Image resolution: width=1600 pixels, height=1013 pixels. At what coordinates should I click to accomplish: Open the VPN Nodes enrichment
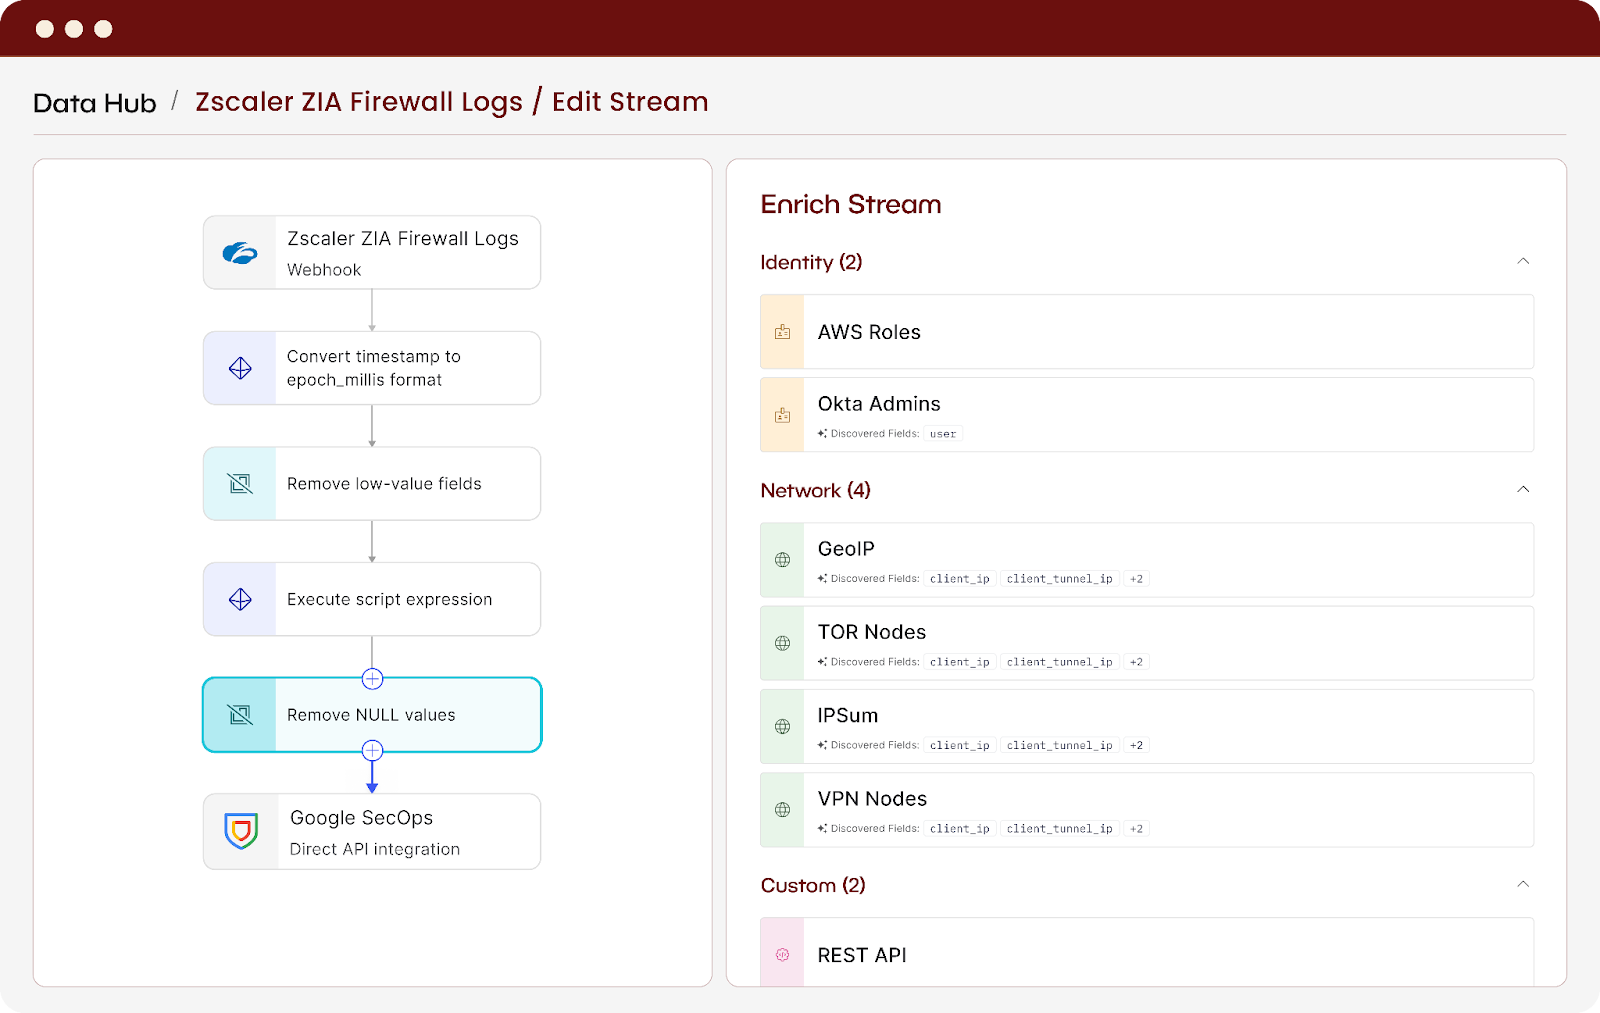1147,810
